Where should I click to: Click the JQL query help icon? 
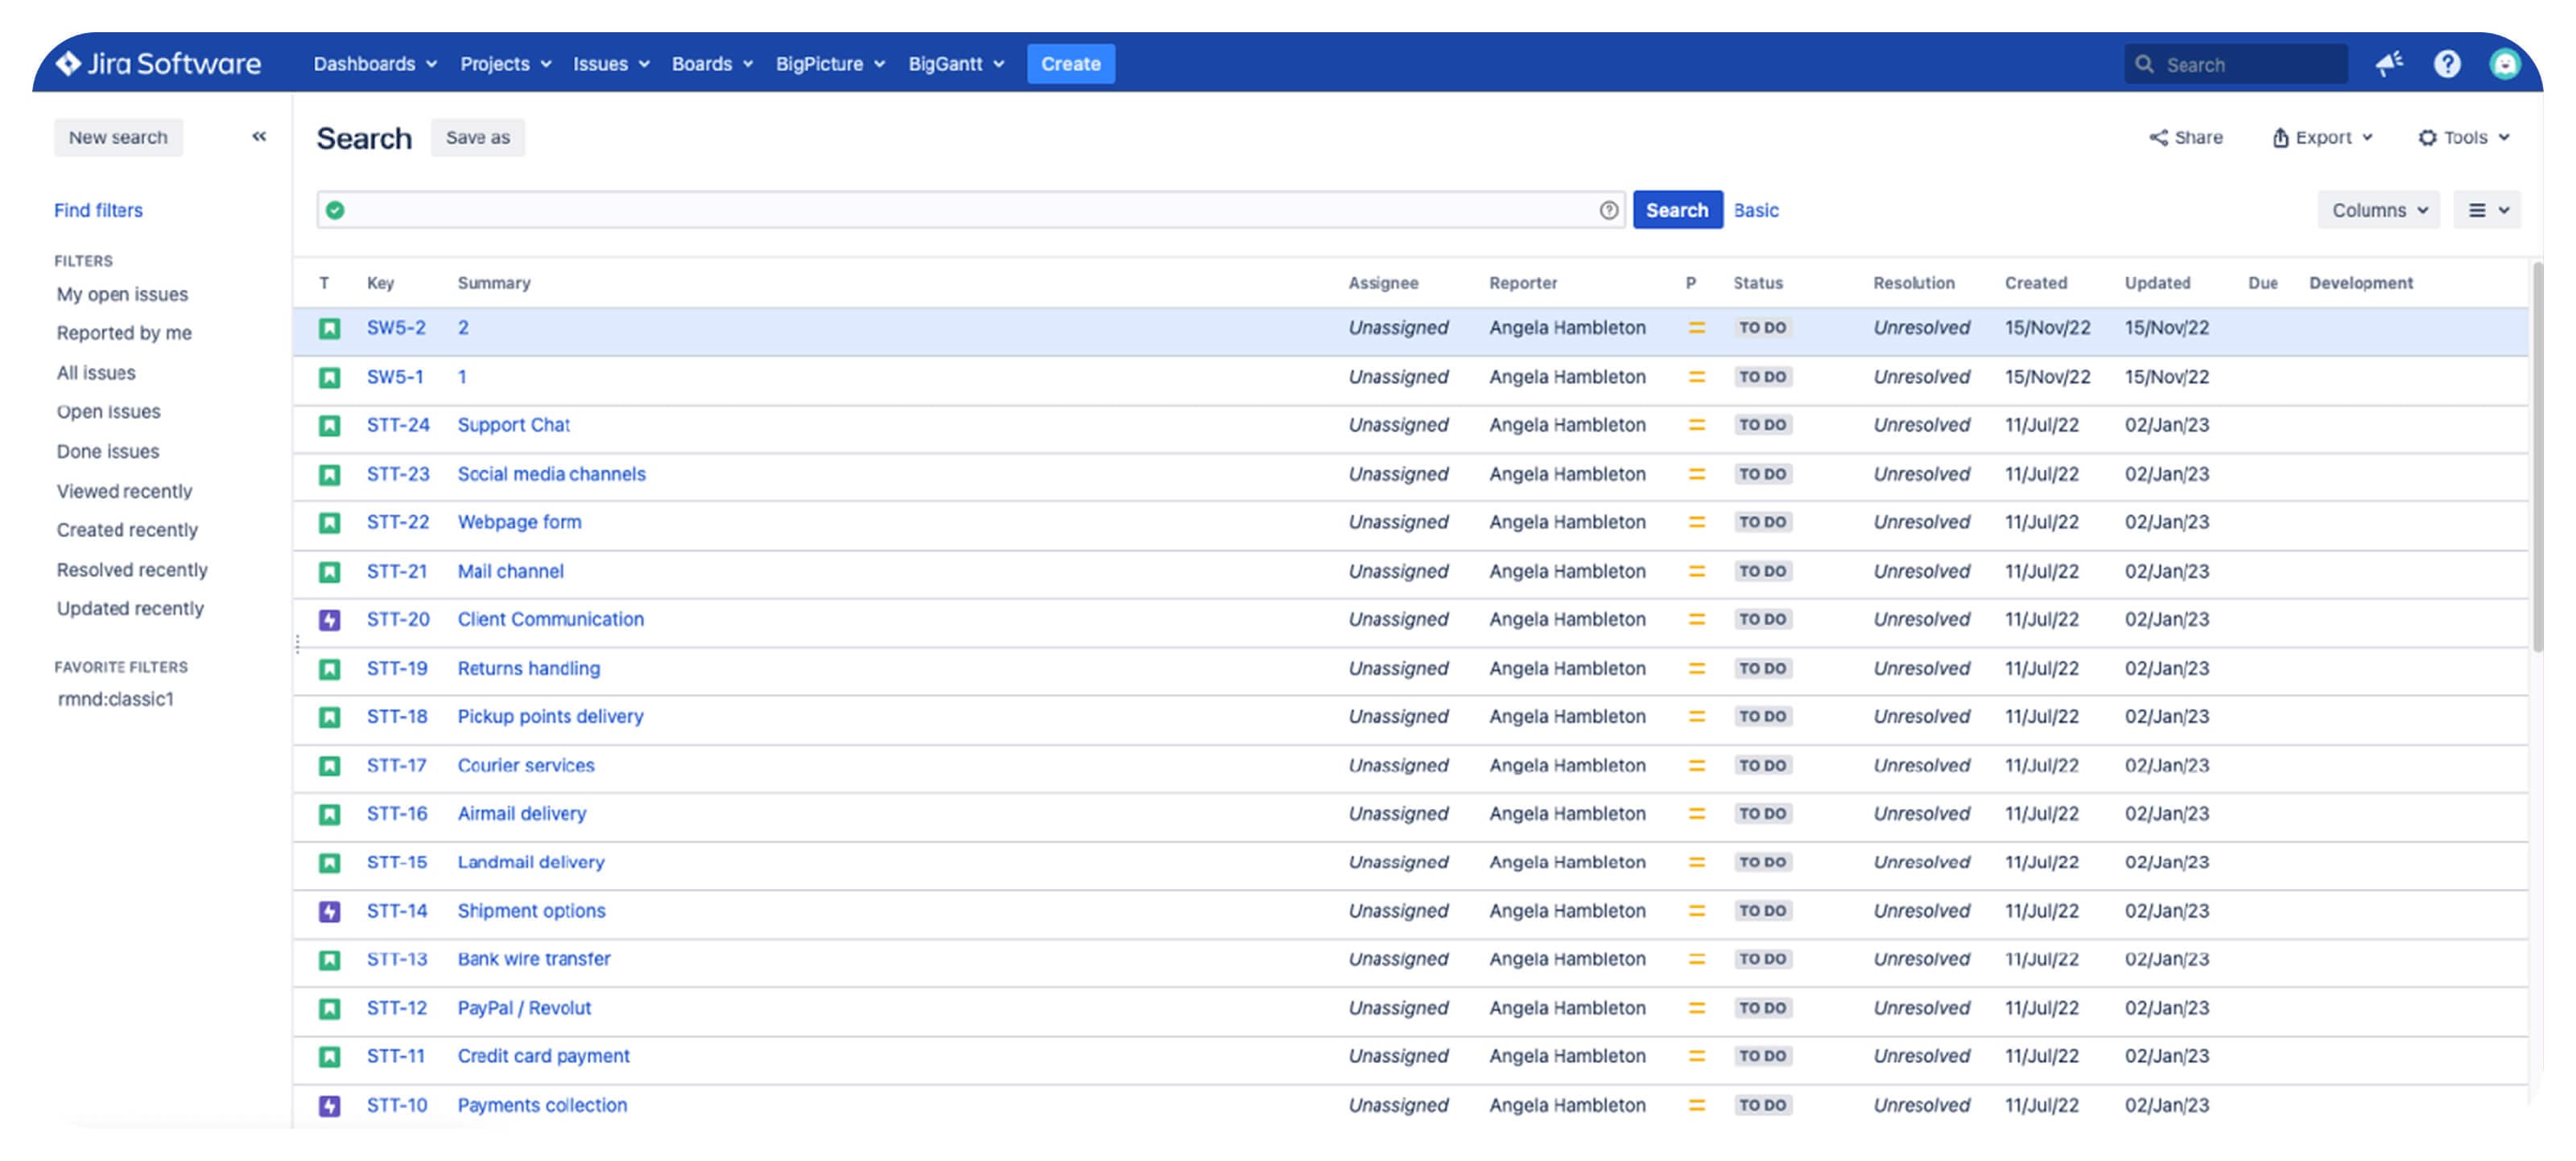click(1608, 210)
